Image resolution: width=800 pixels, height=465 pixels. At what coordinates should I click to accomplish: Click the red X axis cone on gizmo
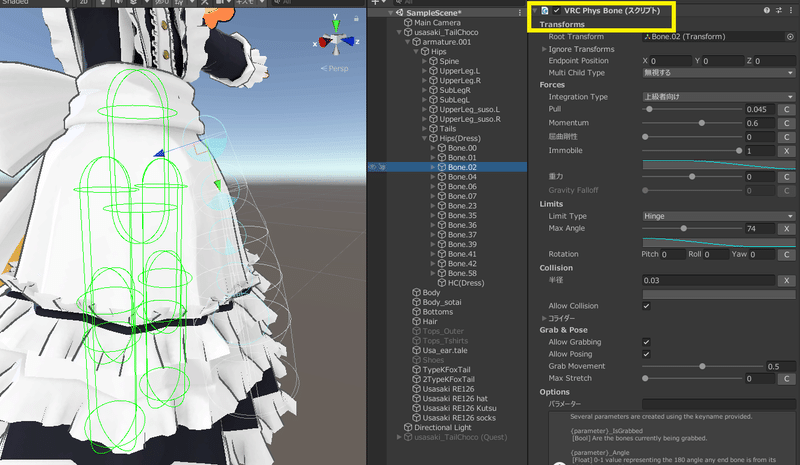click(x=324, y=42)
